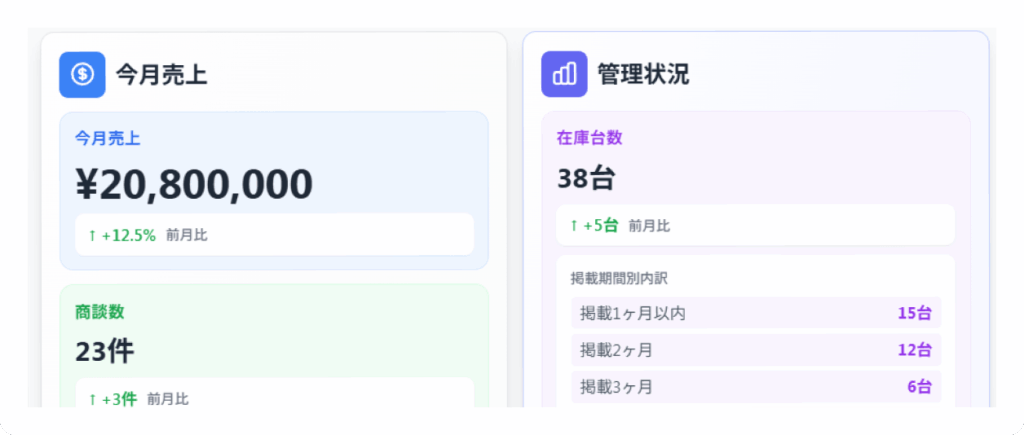Screen dimensions: 1024x435
Task: Click the green up arrow beside +5台
Action: click(574, 226)
